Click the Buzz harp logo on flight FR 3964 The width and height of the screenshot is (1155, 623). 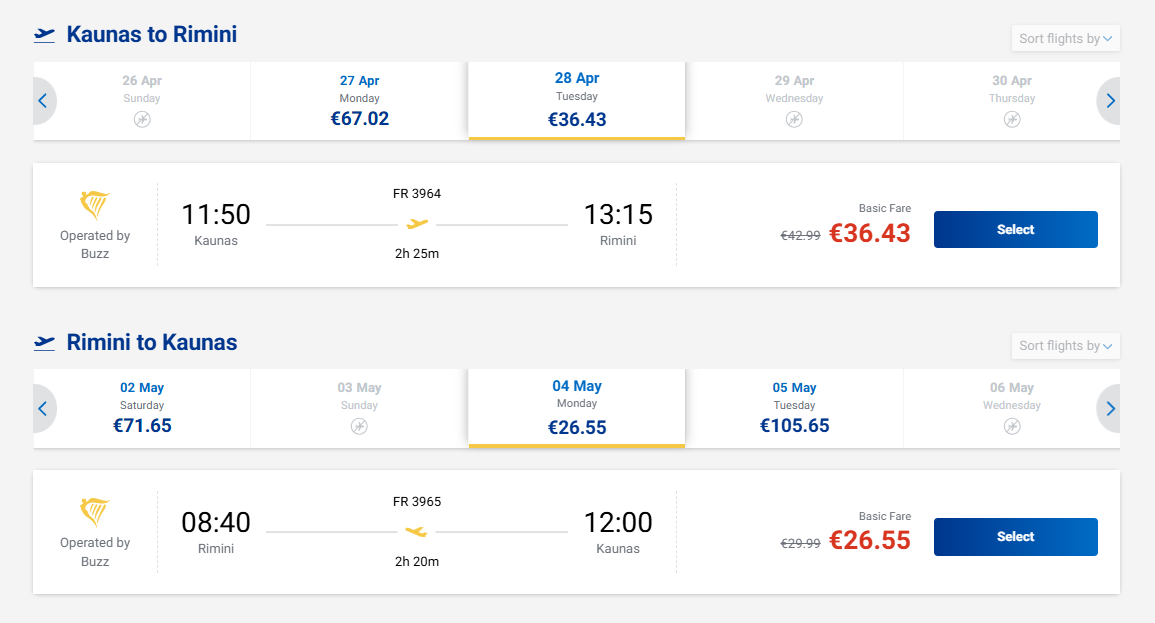pyautogui.click(x=95, y=206)
